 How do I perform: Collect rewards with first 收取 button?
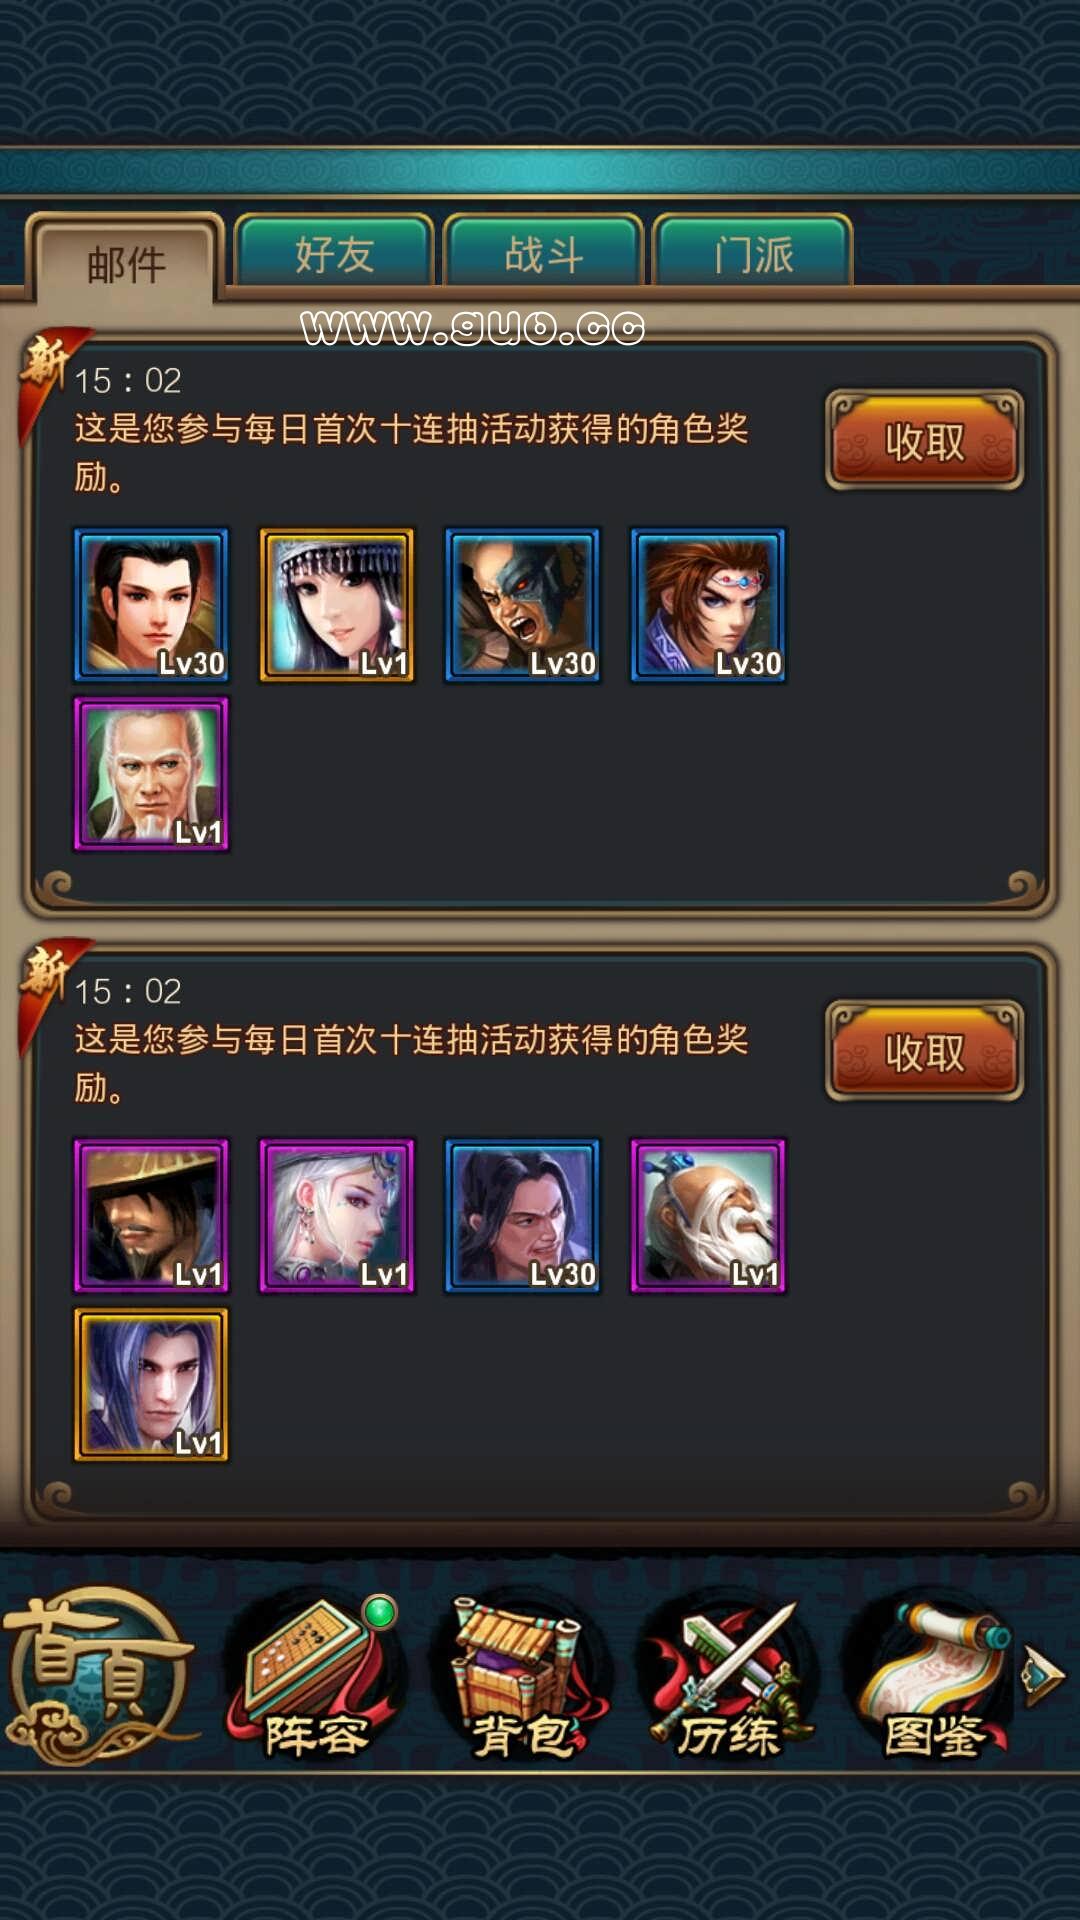924,440
